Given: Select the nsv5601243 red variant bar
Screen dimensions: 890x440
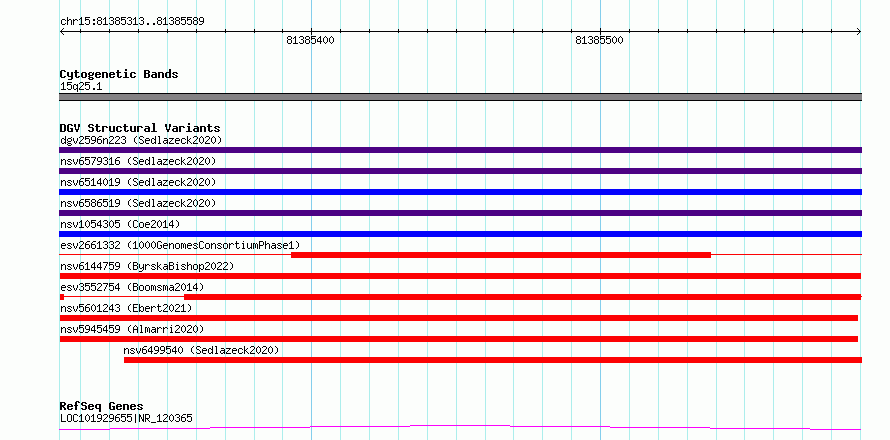Looking at the screenshot, I should pos(459,318).
